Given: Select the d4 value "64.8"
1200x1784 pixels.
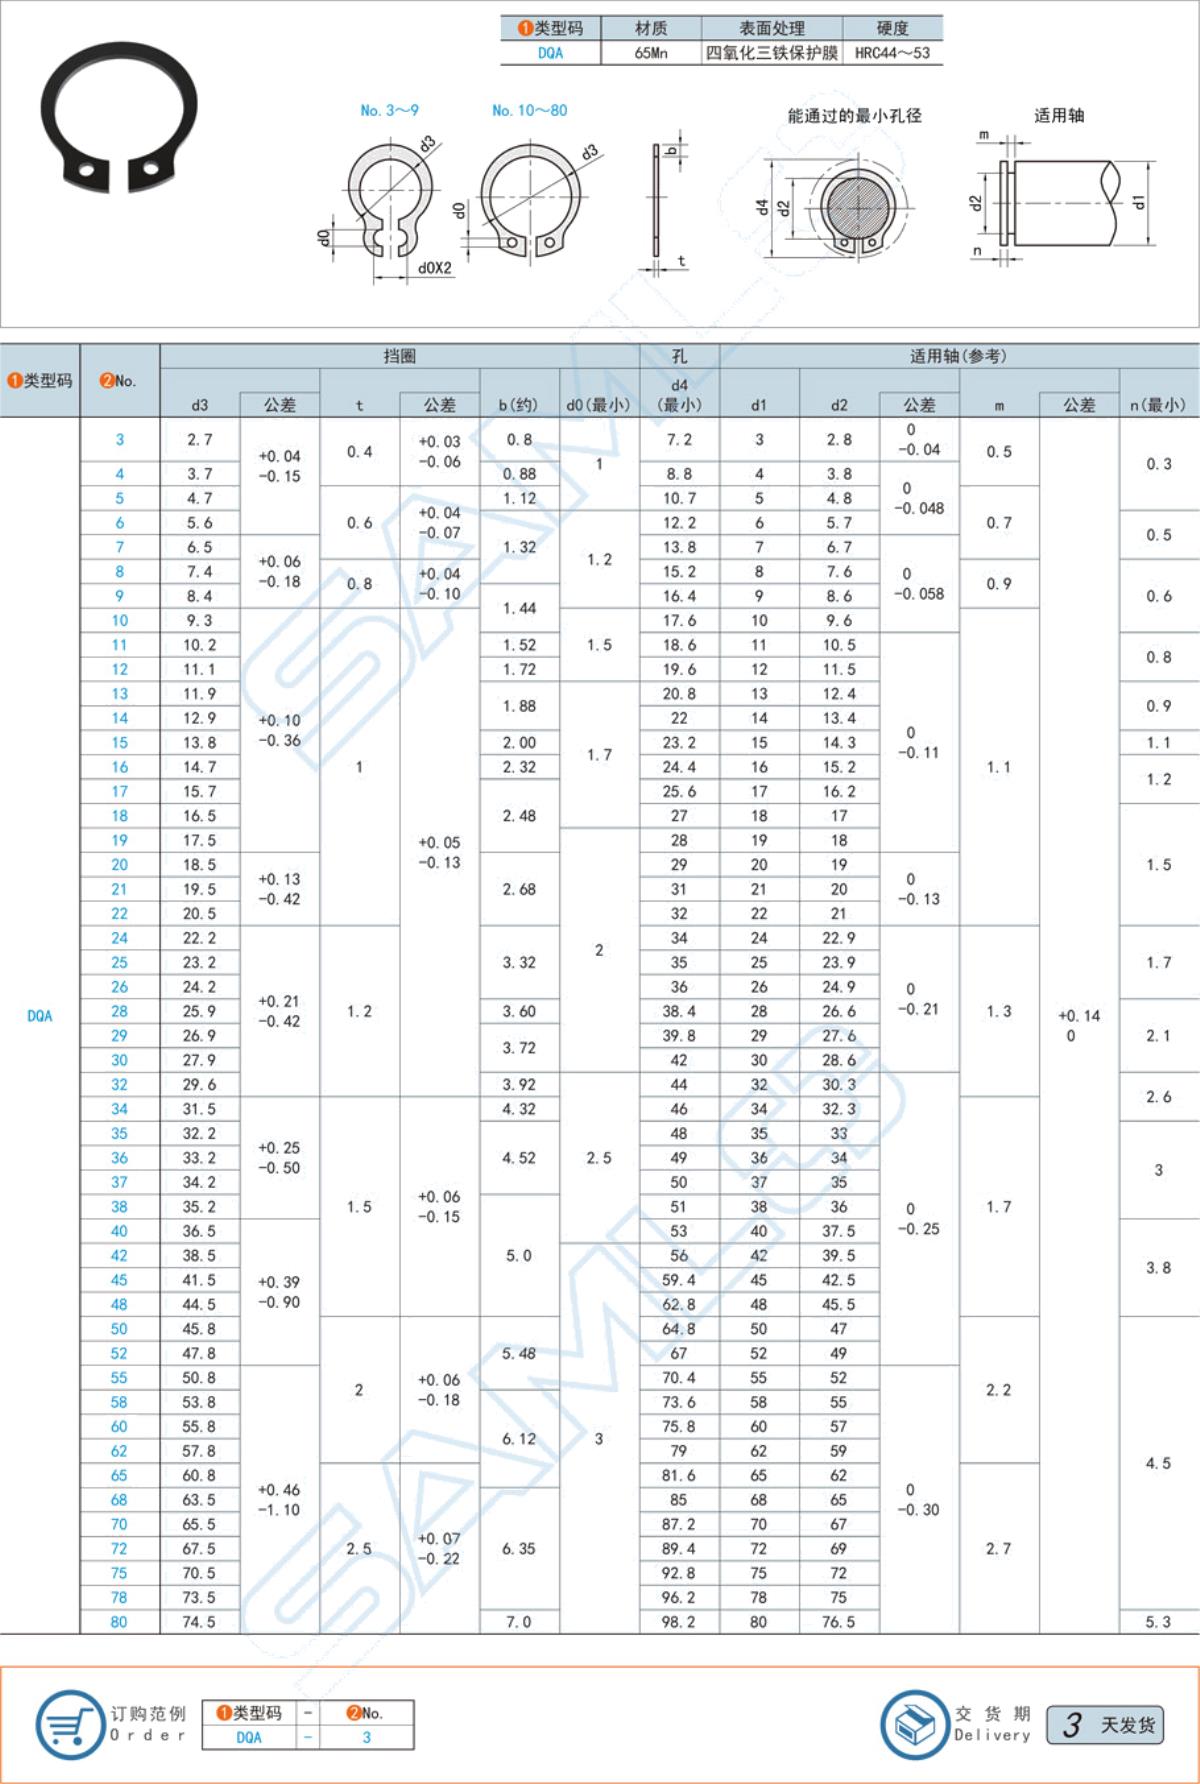Looking at the screenshot, I should (x=679, y=1329).
